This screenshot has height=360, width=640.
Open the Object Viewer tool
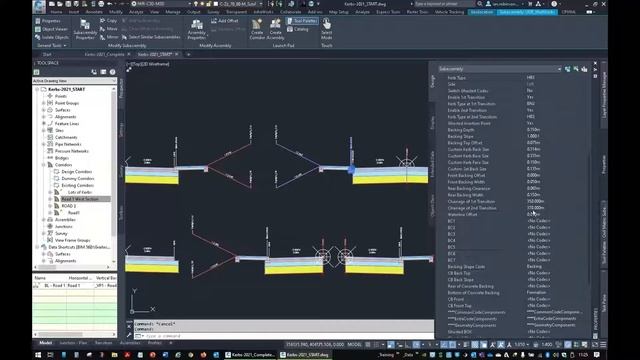[51, 29]
